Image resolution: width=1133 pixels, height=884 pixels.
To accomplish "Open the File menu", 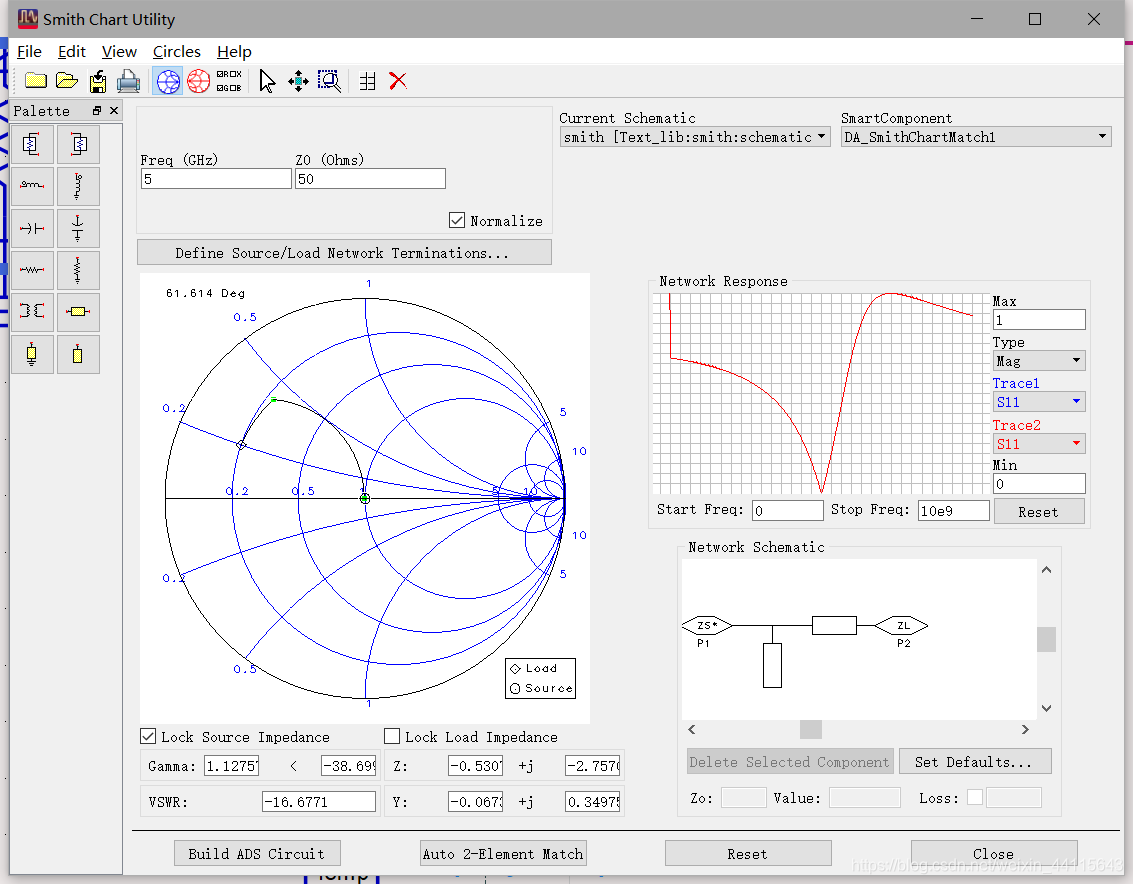I will (x=29, y=52).
